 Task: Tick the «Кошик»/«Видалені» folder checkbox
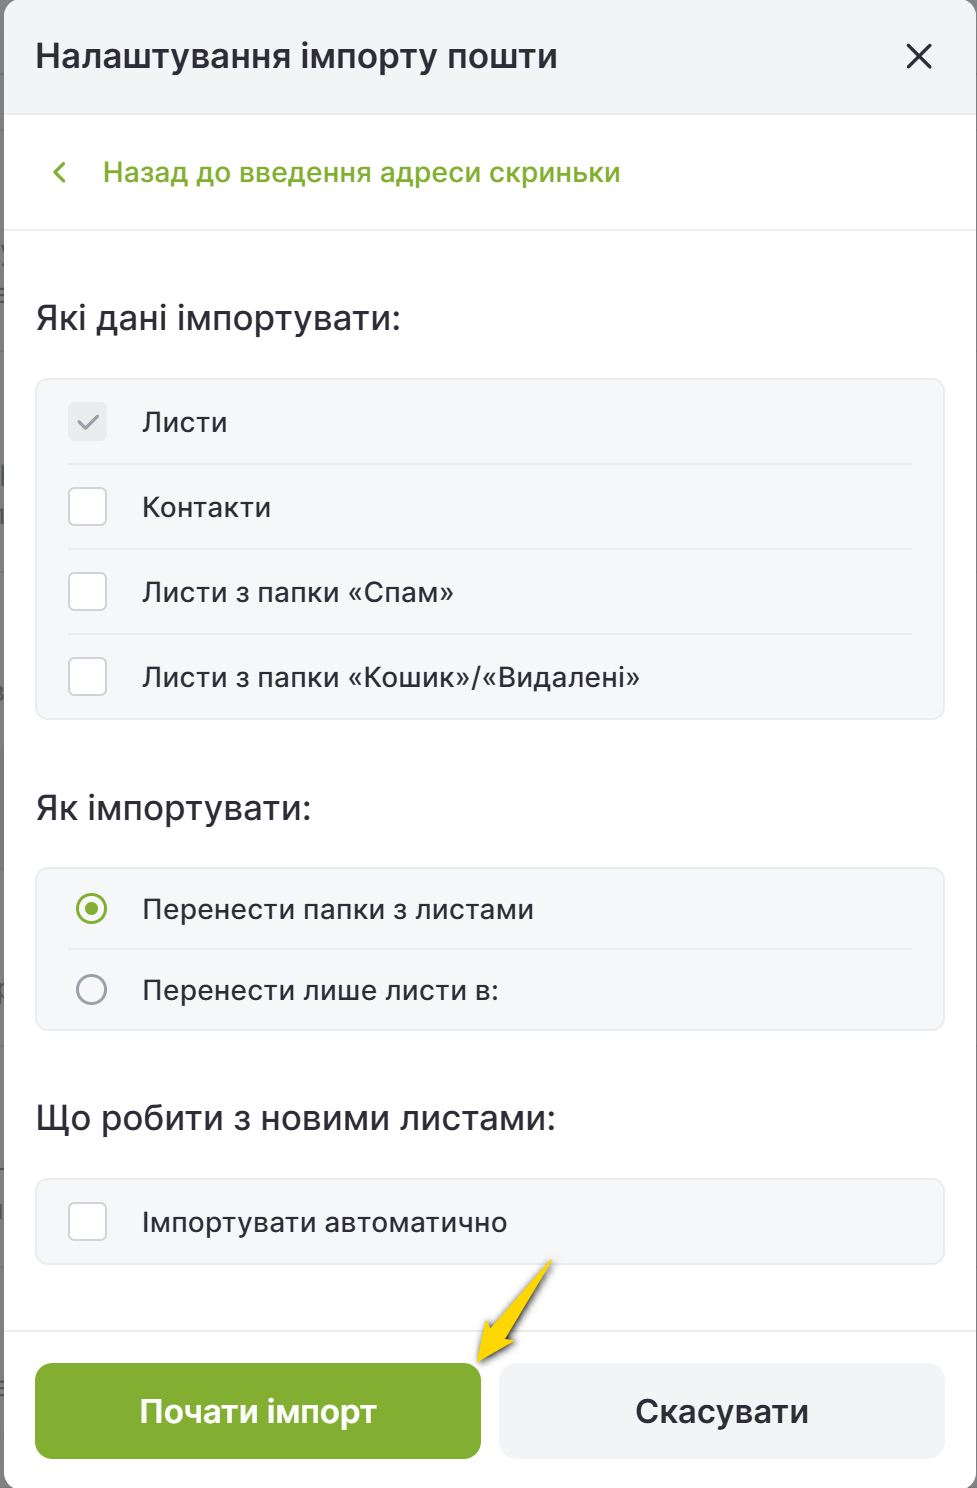(88, 677)
